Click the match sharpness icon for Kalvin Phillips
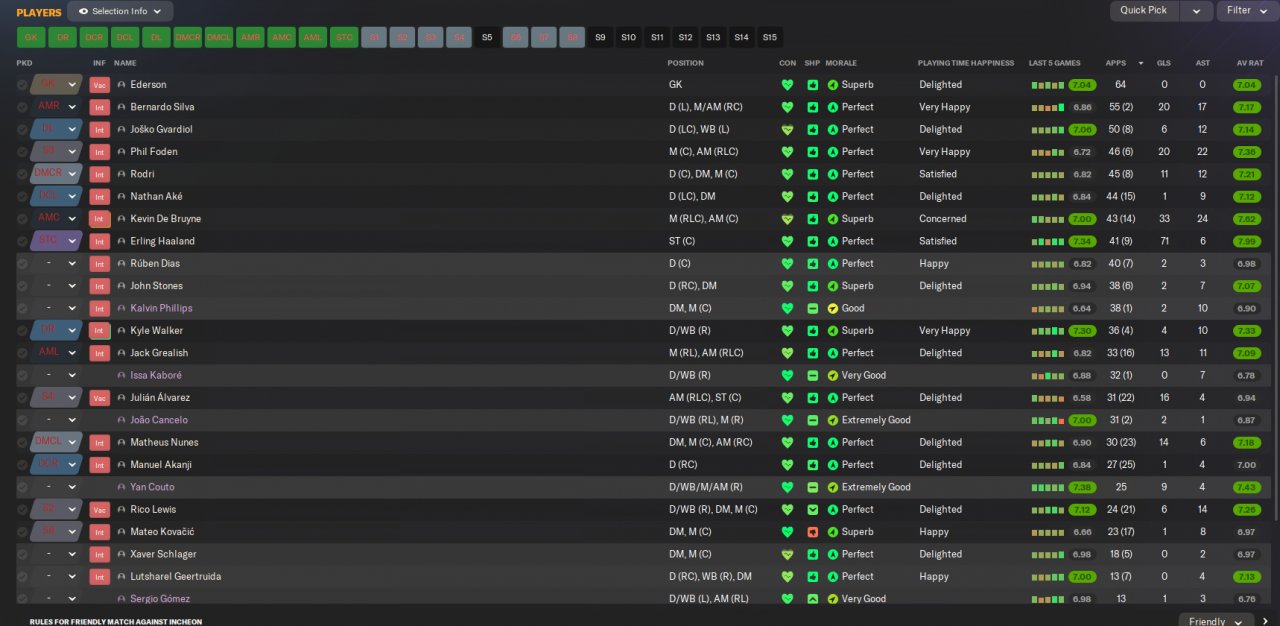The image size is (1280, 626). point(813,308)
